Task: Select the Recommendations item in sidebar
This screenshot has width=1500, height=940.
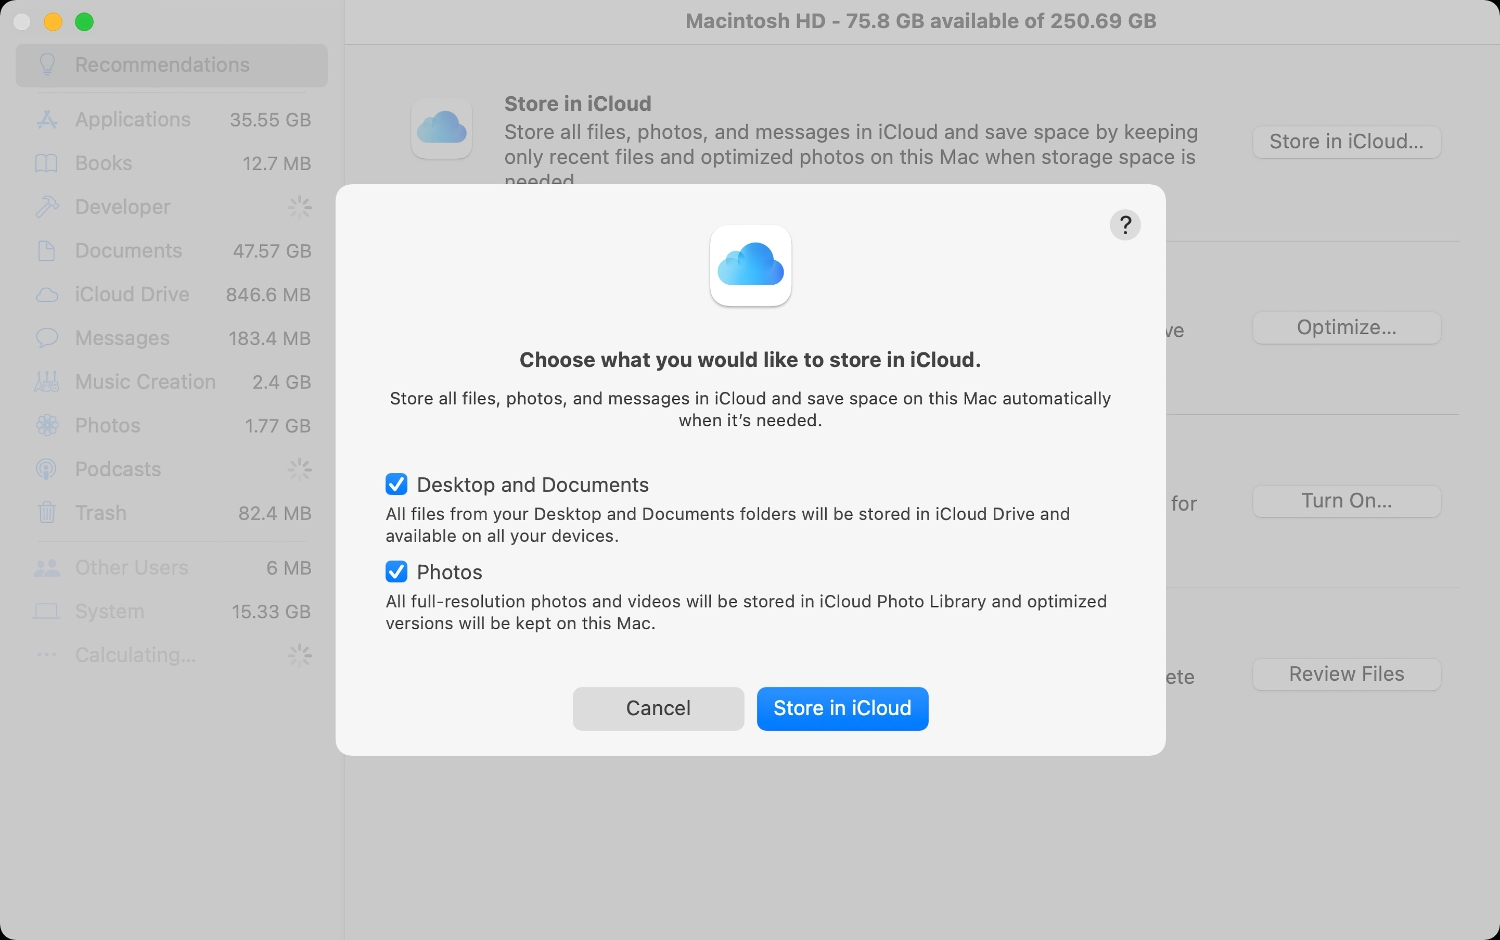Action: pyautogui.click(x=162, y=64)
